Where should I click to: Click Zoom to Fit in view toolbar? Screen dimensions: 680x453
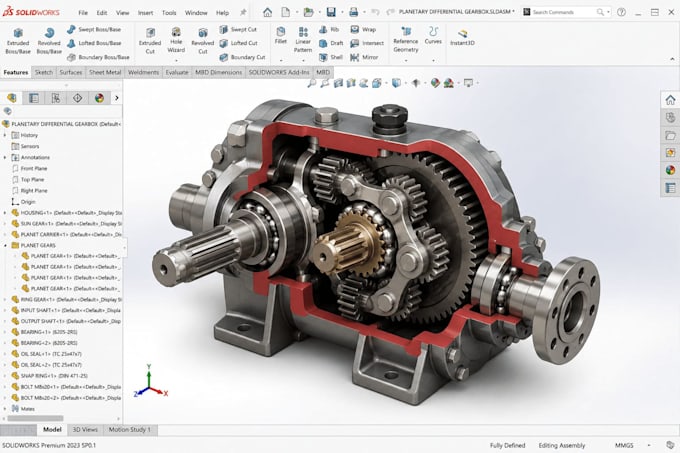(312, 83)
